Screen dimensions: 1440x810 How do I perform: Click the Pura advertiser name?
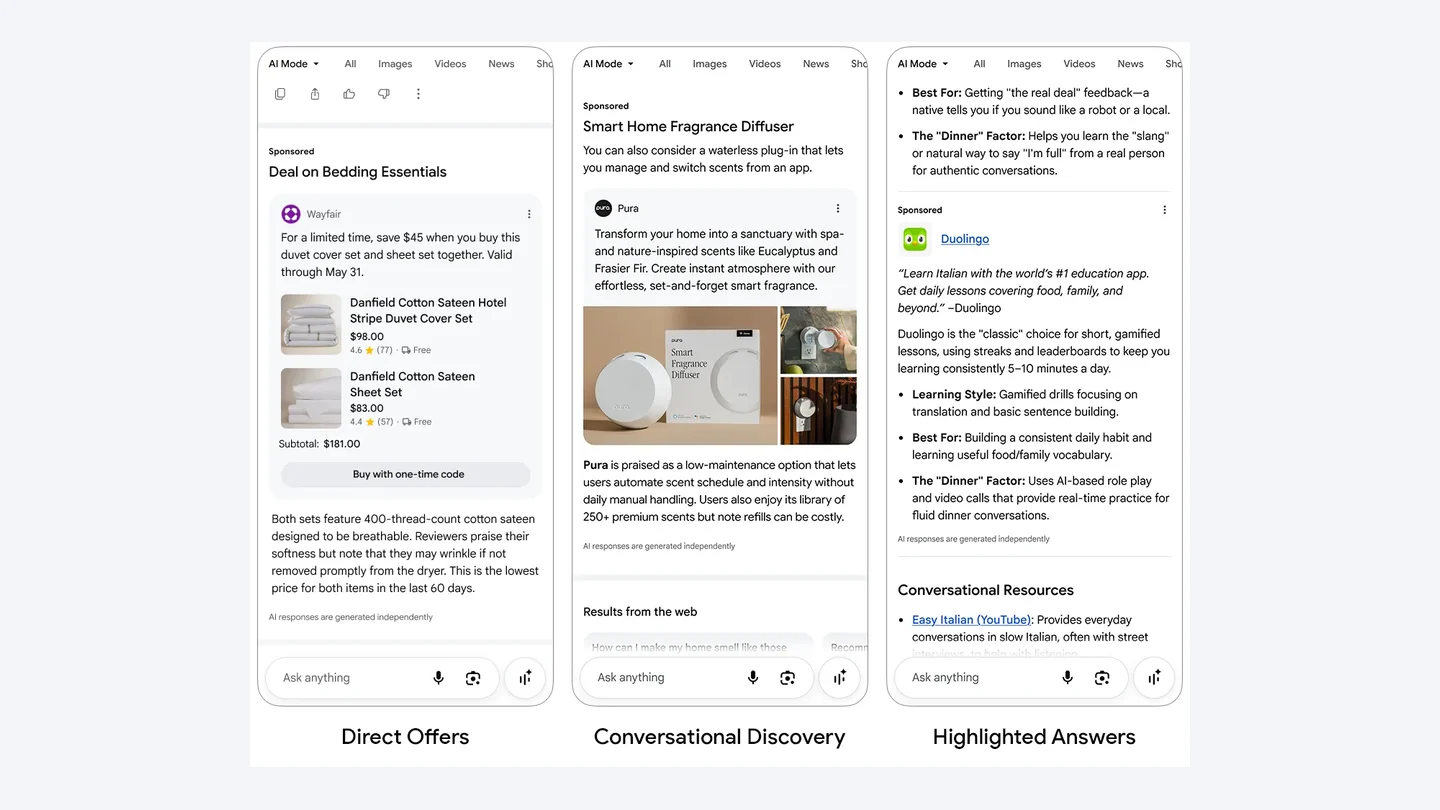pos(628,208)
